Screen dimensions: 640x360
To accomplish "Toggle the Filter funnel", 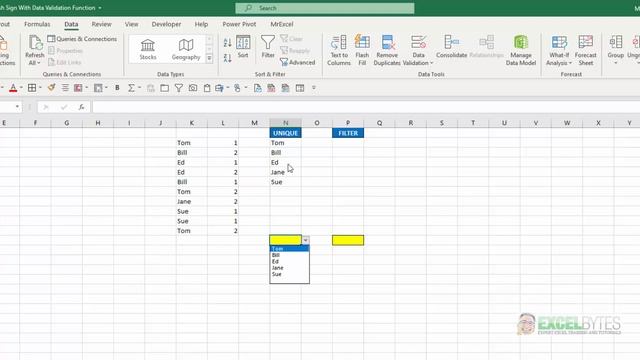I will (268, 47).
